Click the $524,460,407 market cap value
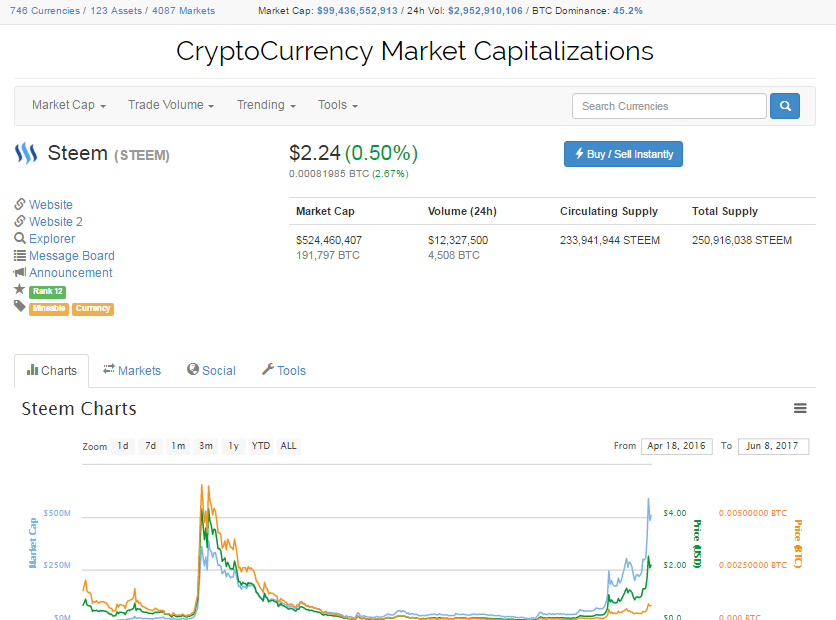The height and width of the screenshot is (620, 836). pyautogui.click(x=329, y=240)
